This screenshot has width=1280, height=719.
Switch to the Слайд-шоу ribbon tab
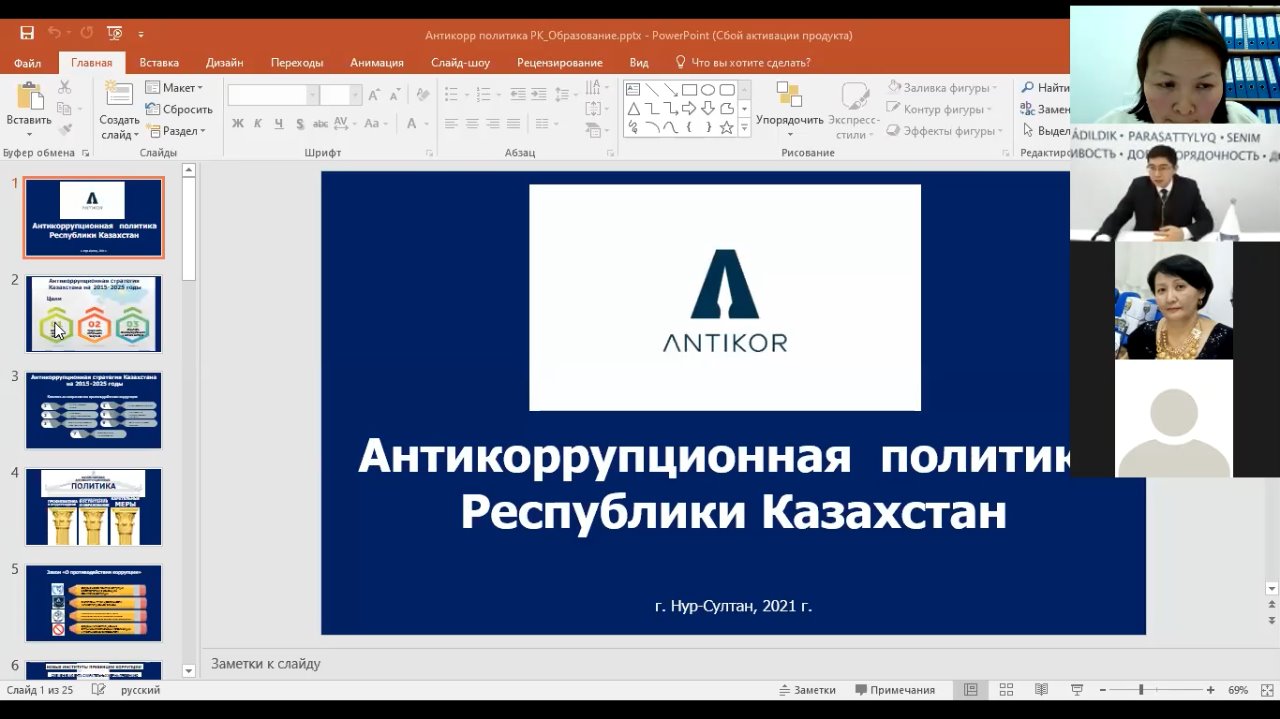(x=461, y=62)
